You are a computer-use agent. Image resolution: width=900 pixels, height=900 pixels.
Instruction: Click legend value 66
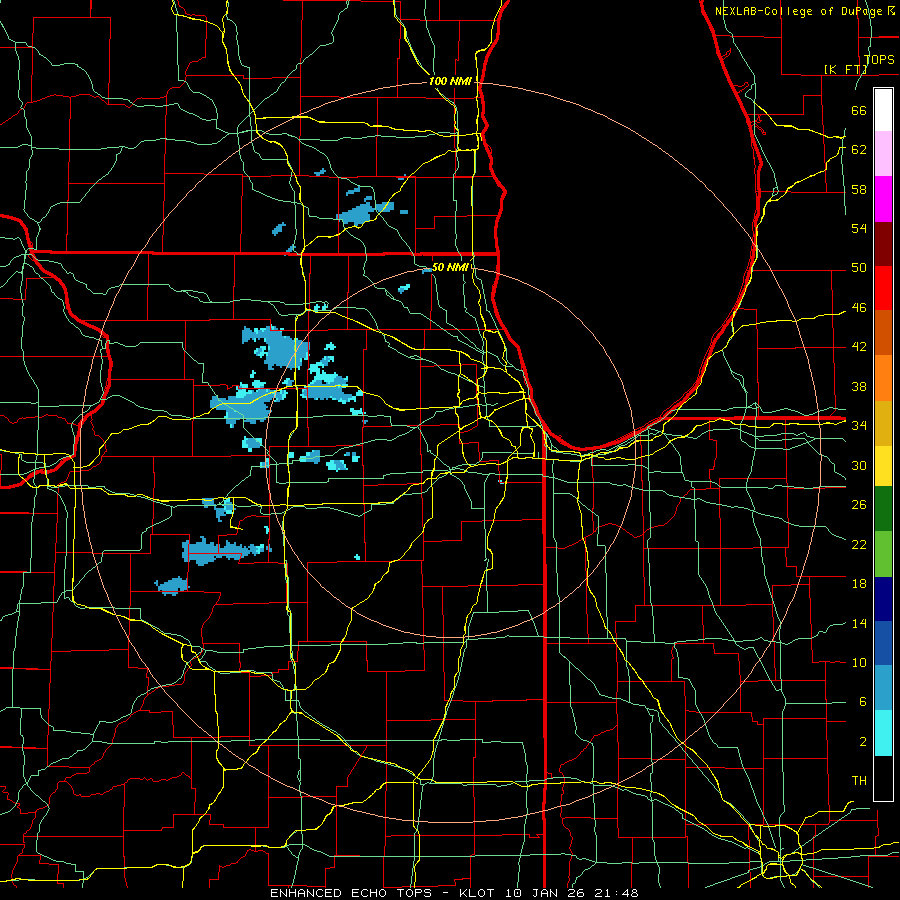pyautogui.click(x=859, y=110)
